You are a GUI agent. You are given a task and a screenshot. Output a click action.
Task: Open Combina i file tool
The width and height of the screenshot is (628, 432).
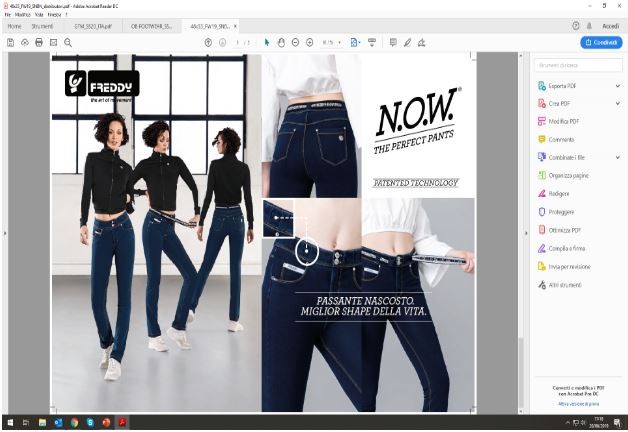tap(566, 157)
